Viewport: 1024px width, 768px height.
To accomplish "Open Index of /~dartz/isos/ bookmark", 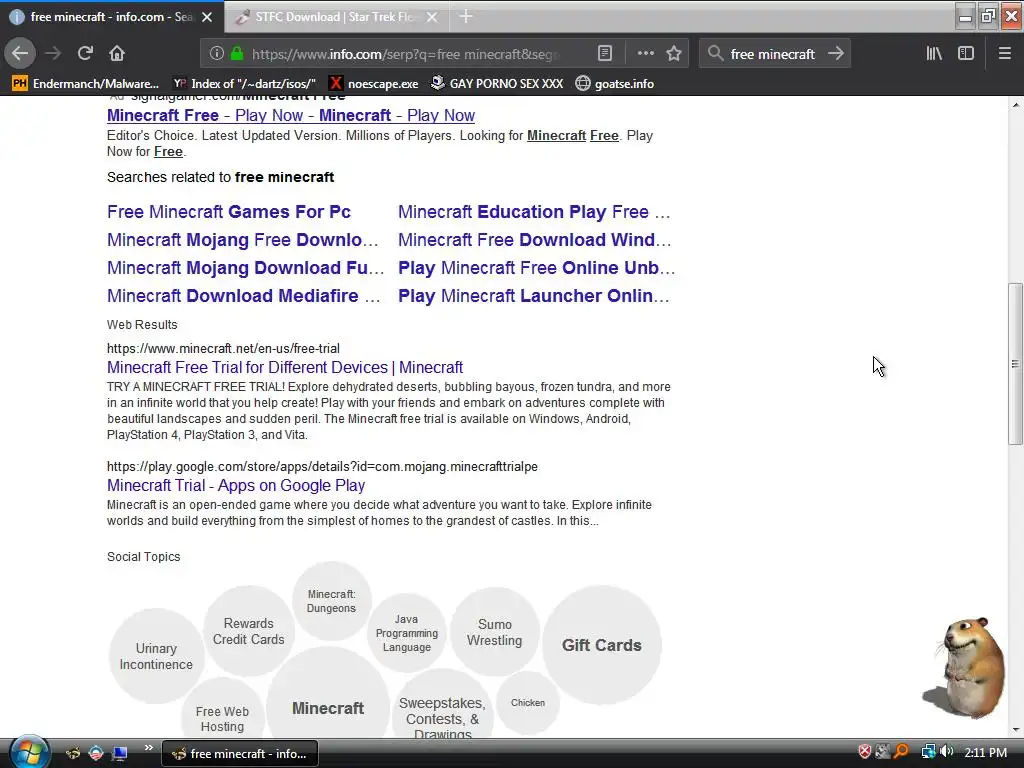I will pos(244,84).
